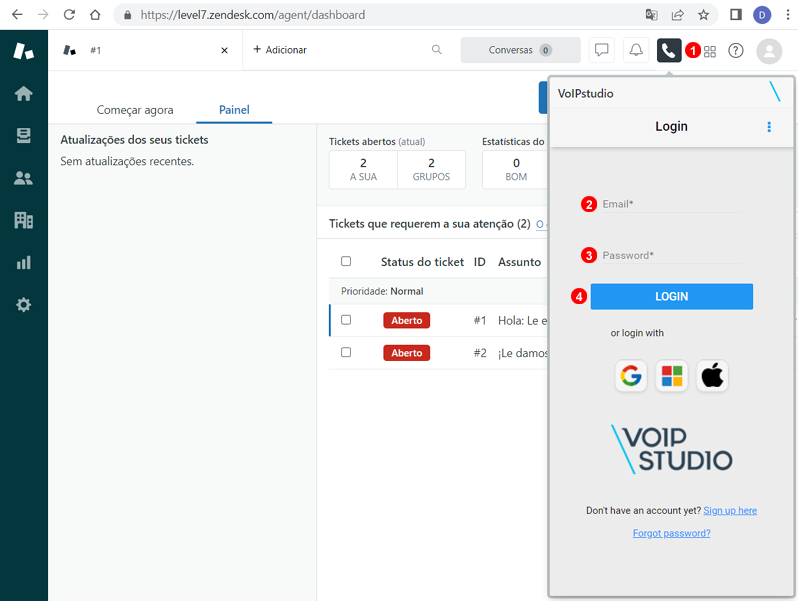Click the Password input field
This screenshot has width=798, height=601.
pyautogui.click(x=671, y=255)
